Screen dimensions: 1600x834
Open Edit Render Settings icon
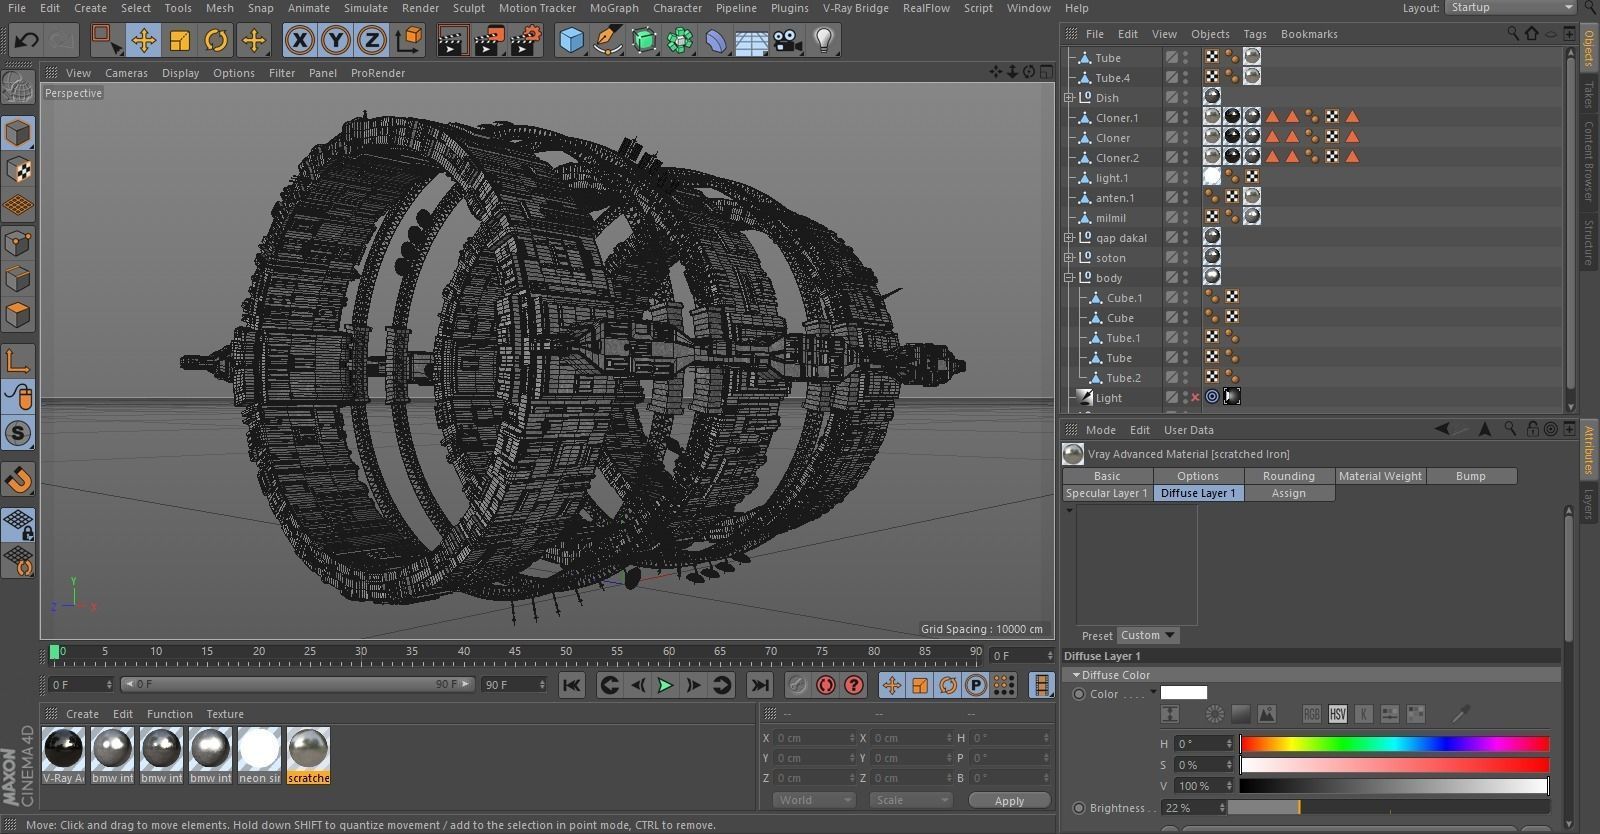[x=525, y=41]
